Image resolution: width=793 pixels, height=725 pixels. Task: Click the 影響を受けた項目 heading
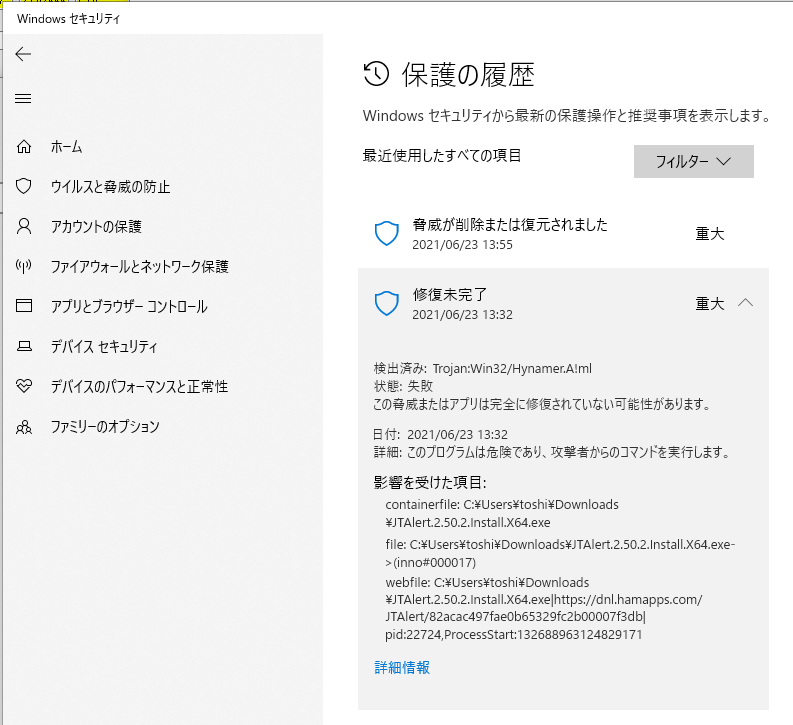430,482
